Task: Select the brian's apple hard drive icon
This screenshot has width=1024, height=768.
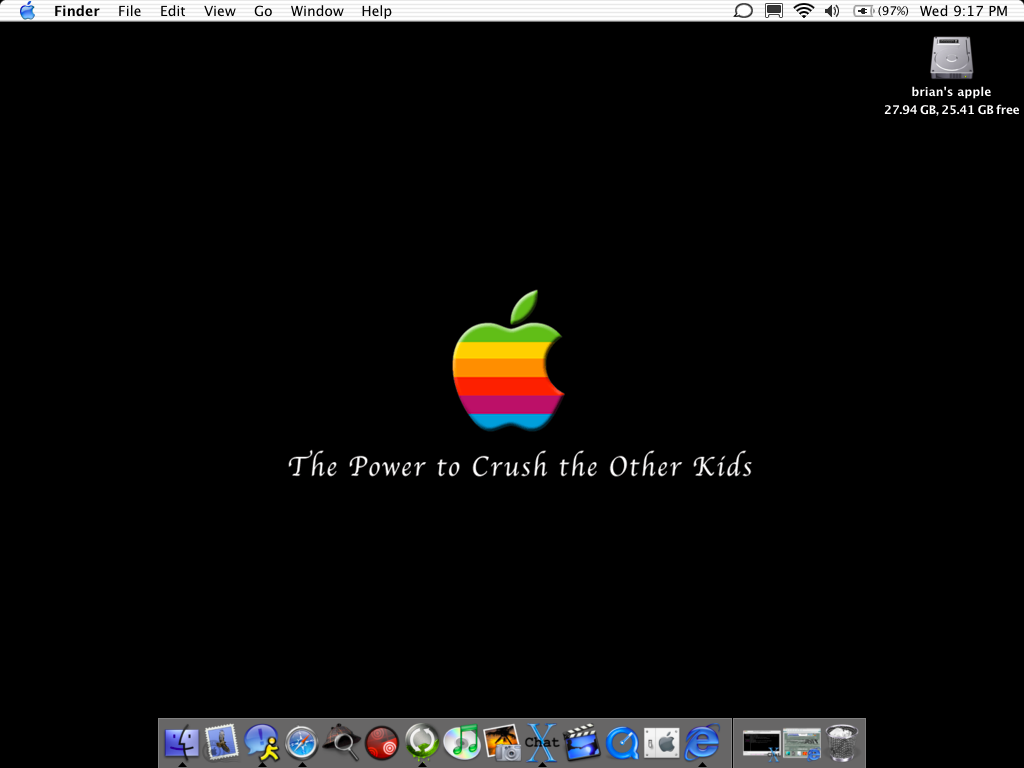Action: click(x=952, y=58)
